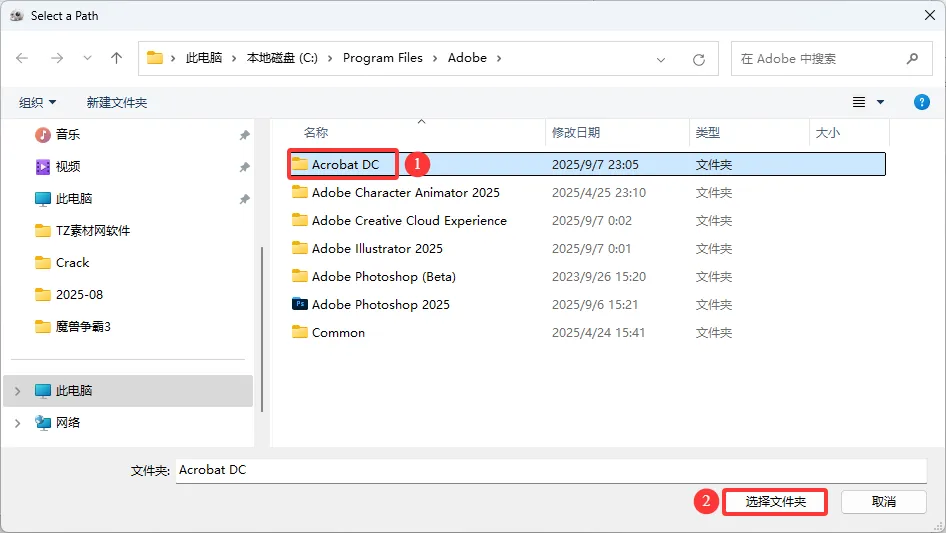Click 取消 button
Viewport: 946px width, 533px height.
point(884,502)
